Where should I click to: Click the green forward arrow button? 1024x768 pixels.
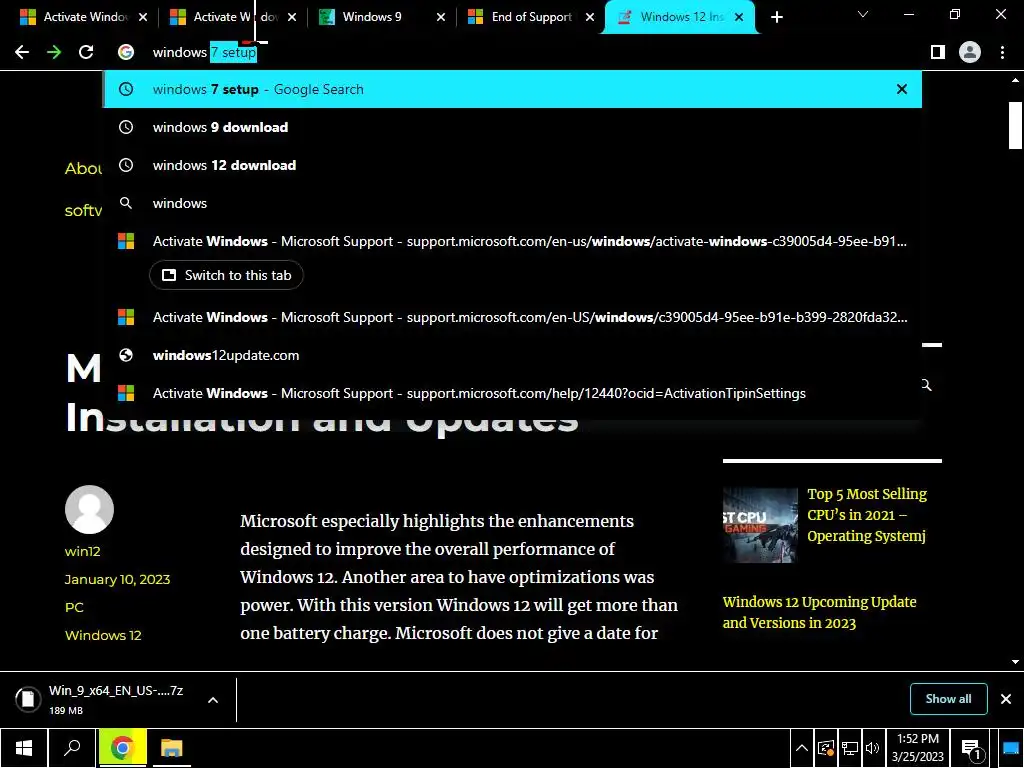[54, 52]
